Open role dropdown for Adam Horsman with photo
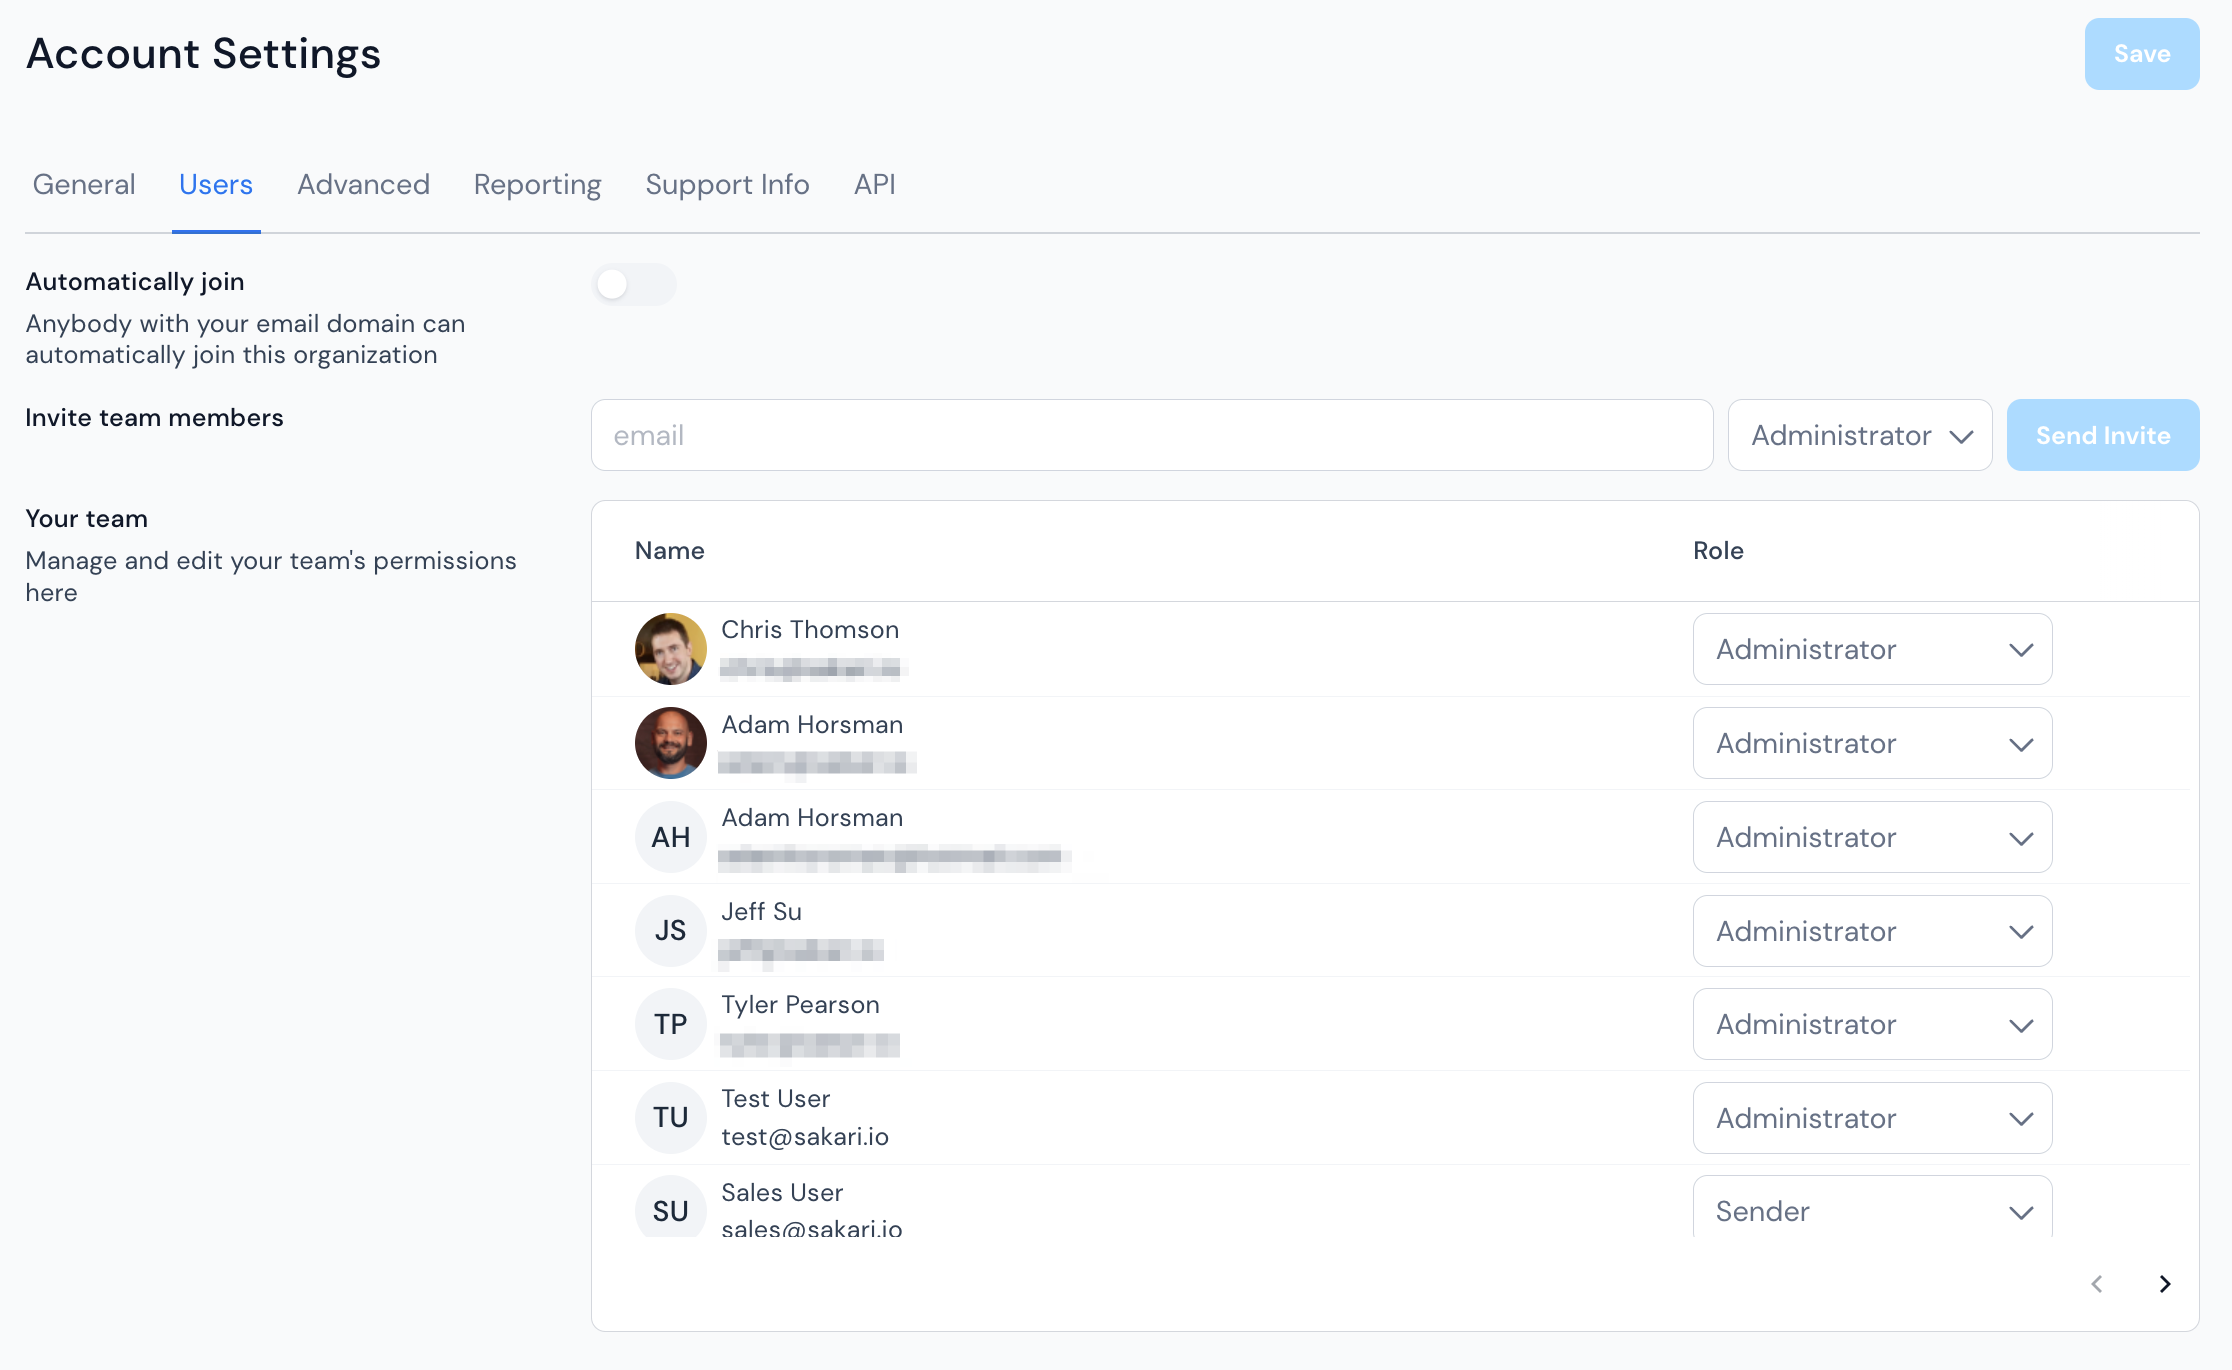The width and height of the screenshot is (2232, 1370). [x=1872, y=743]
